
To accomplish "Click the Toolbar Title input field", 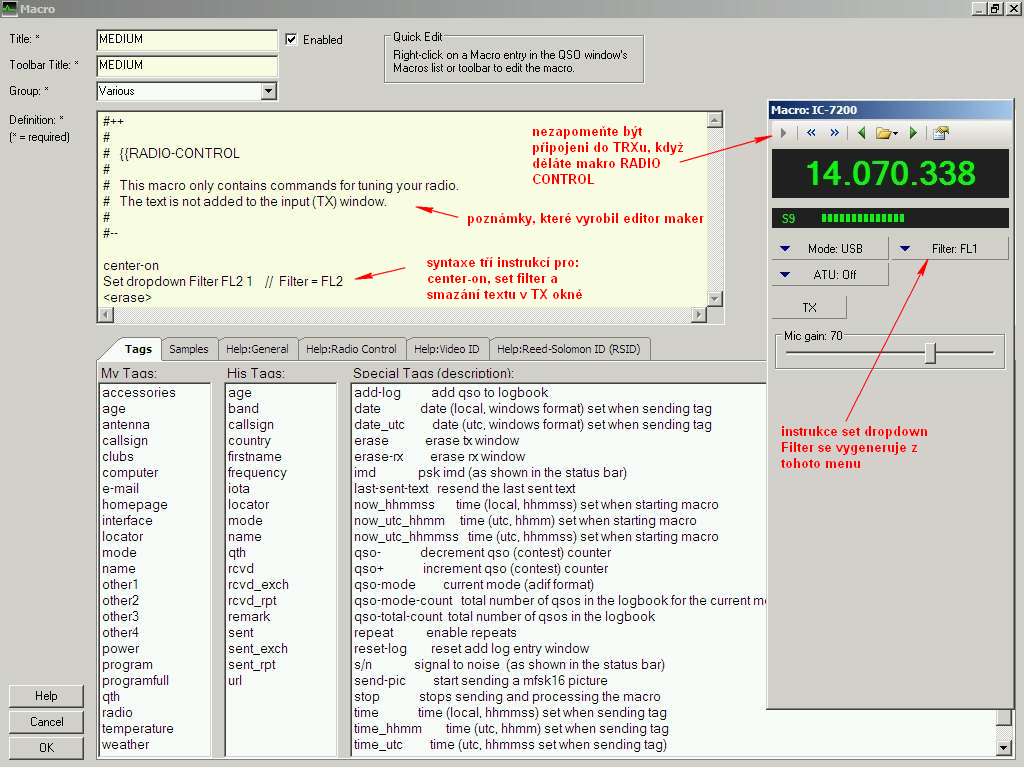I will 187,65.
